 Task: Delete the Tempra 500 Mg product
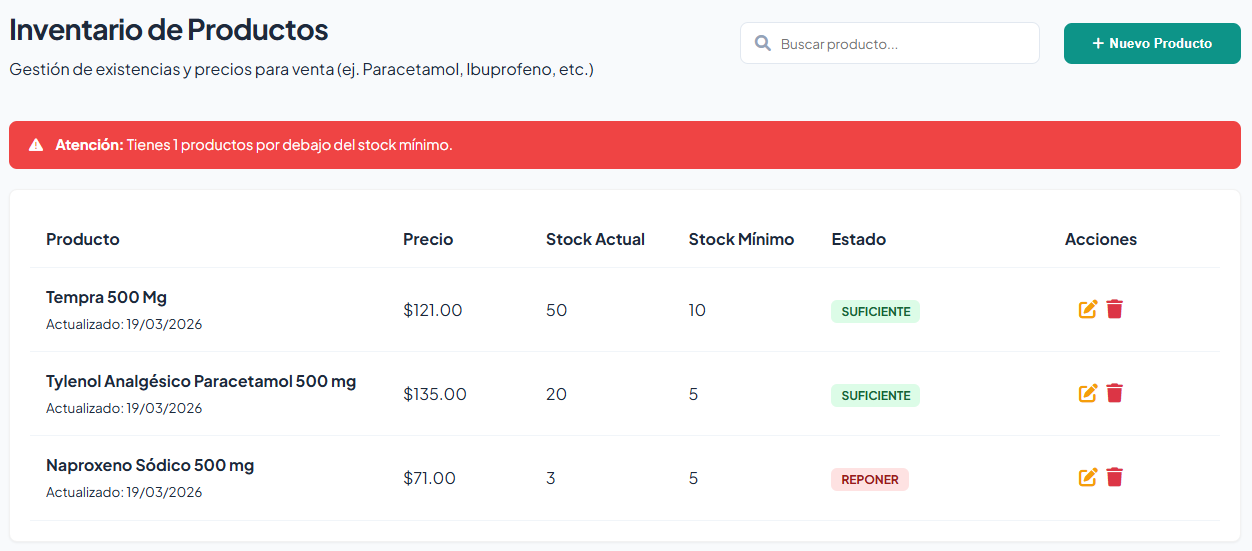[1115, 310]
